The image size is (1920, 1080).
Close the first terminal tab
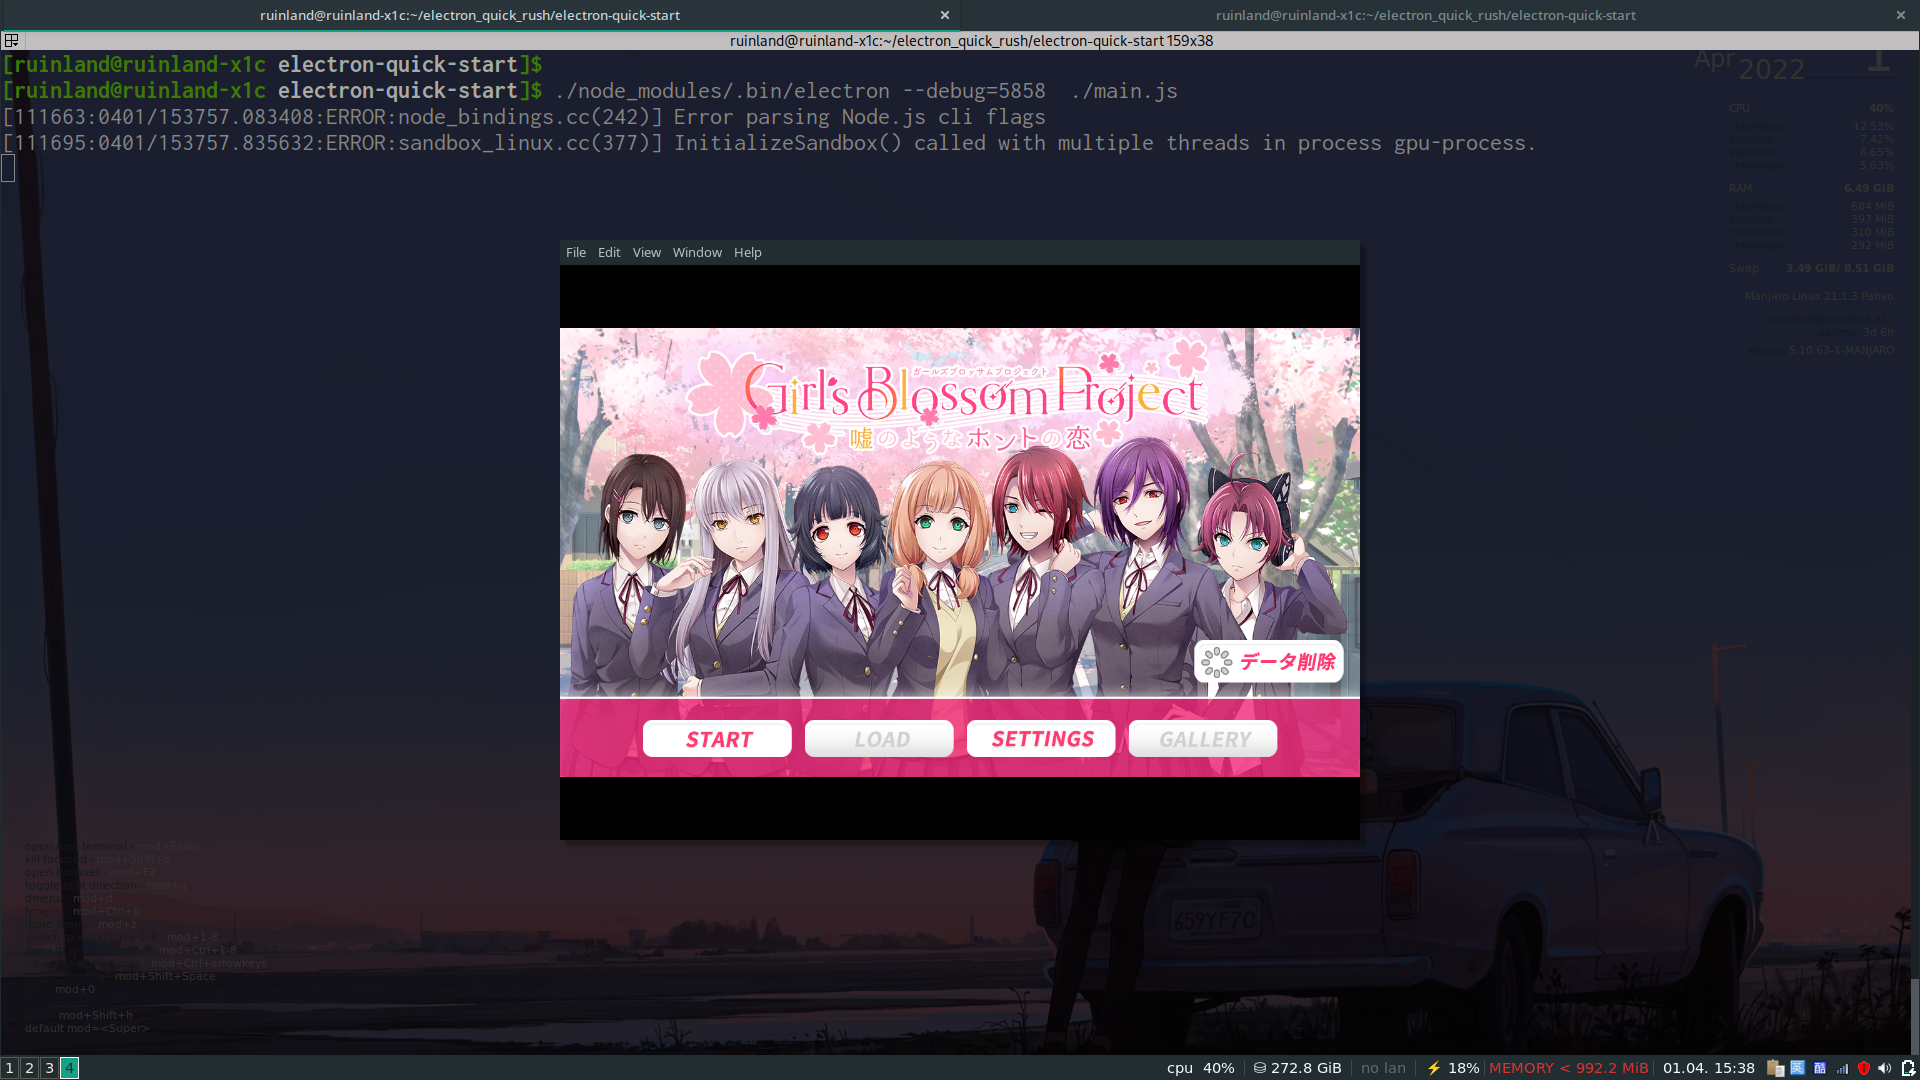945,15
